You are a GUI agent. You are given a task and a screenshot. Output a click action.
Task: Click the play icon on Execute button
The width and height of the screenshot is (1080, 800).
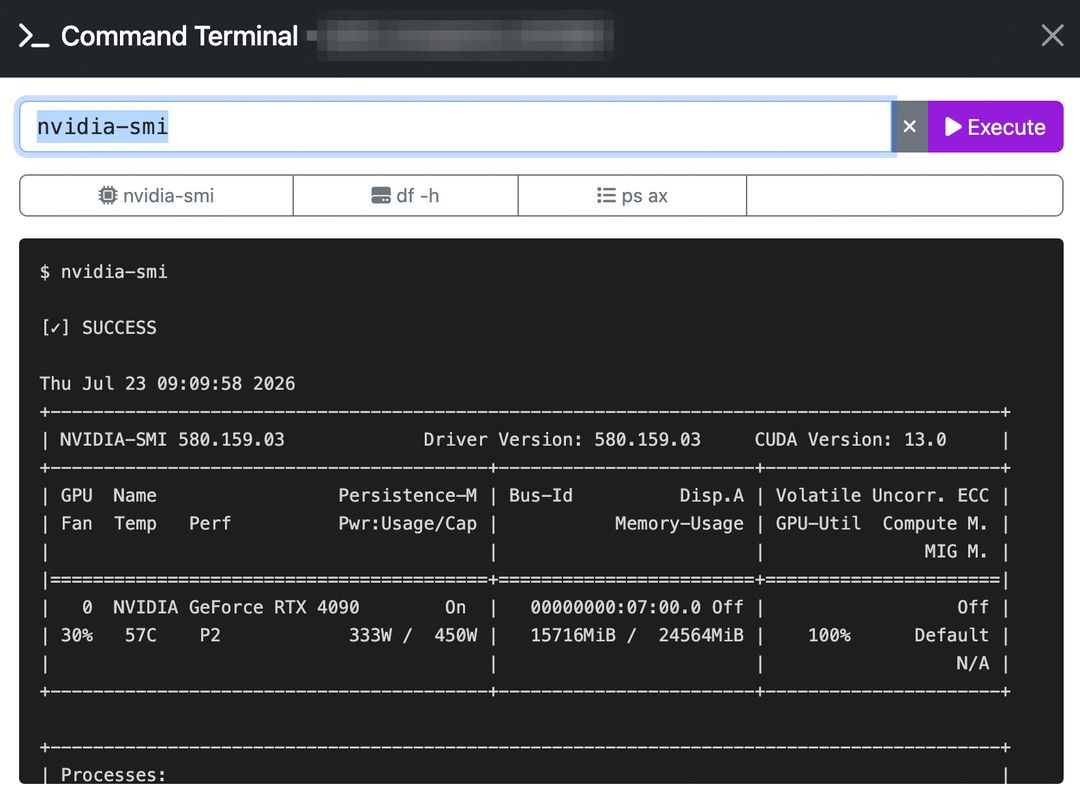pos(953,127)
